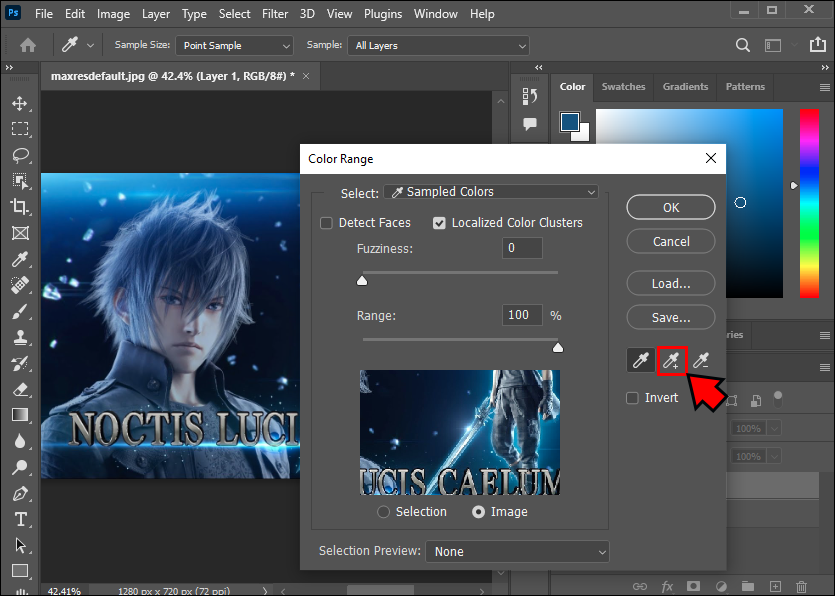Viewport: 835px width, 596px height.
Task: Open the Sample Size dropdown
Action: tap(235, 46)
